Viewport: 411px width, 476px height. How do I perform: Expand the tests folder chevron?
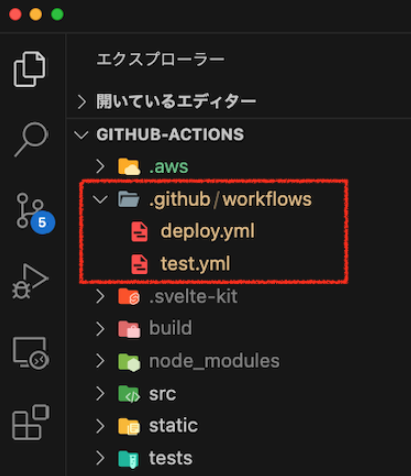pos(100,458)
